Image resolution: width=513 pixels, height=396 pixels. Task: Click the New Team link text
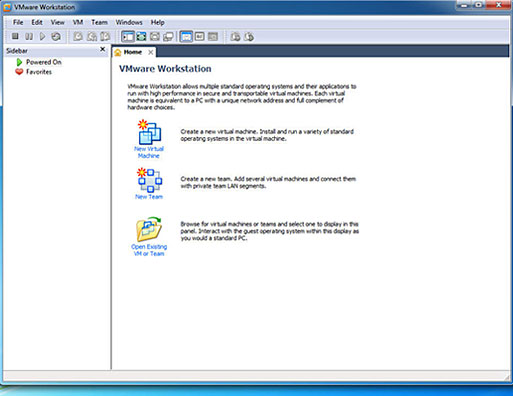pyautogui.click(x=149, y=197)
